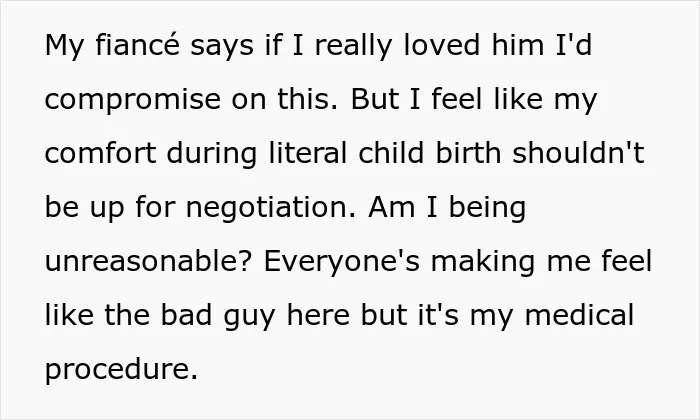Click the word "shouldn't"

[x=579, y=153]
